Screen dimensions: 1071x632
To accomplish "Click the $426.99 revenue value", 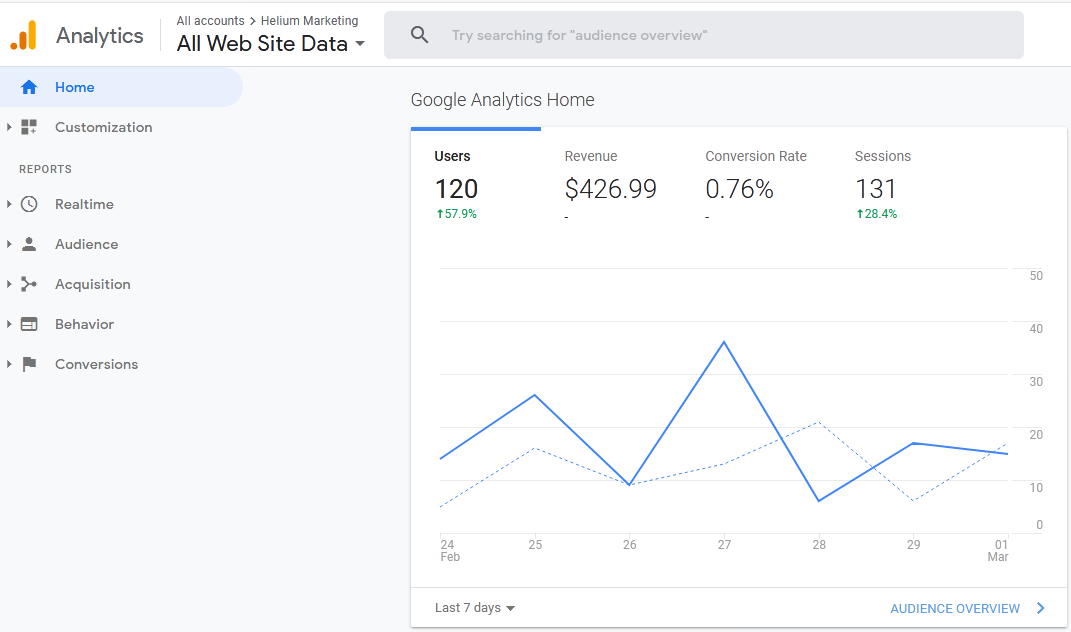I will pyautogui.click(x=611, y=189).
